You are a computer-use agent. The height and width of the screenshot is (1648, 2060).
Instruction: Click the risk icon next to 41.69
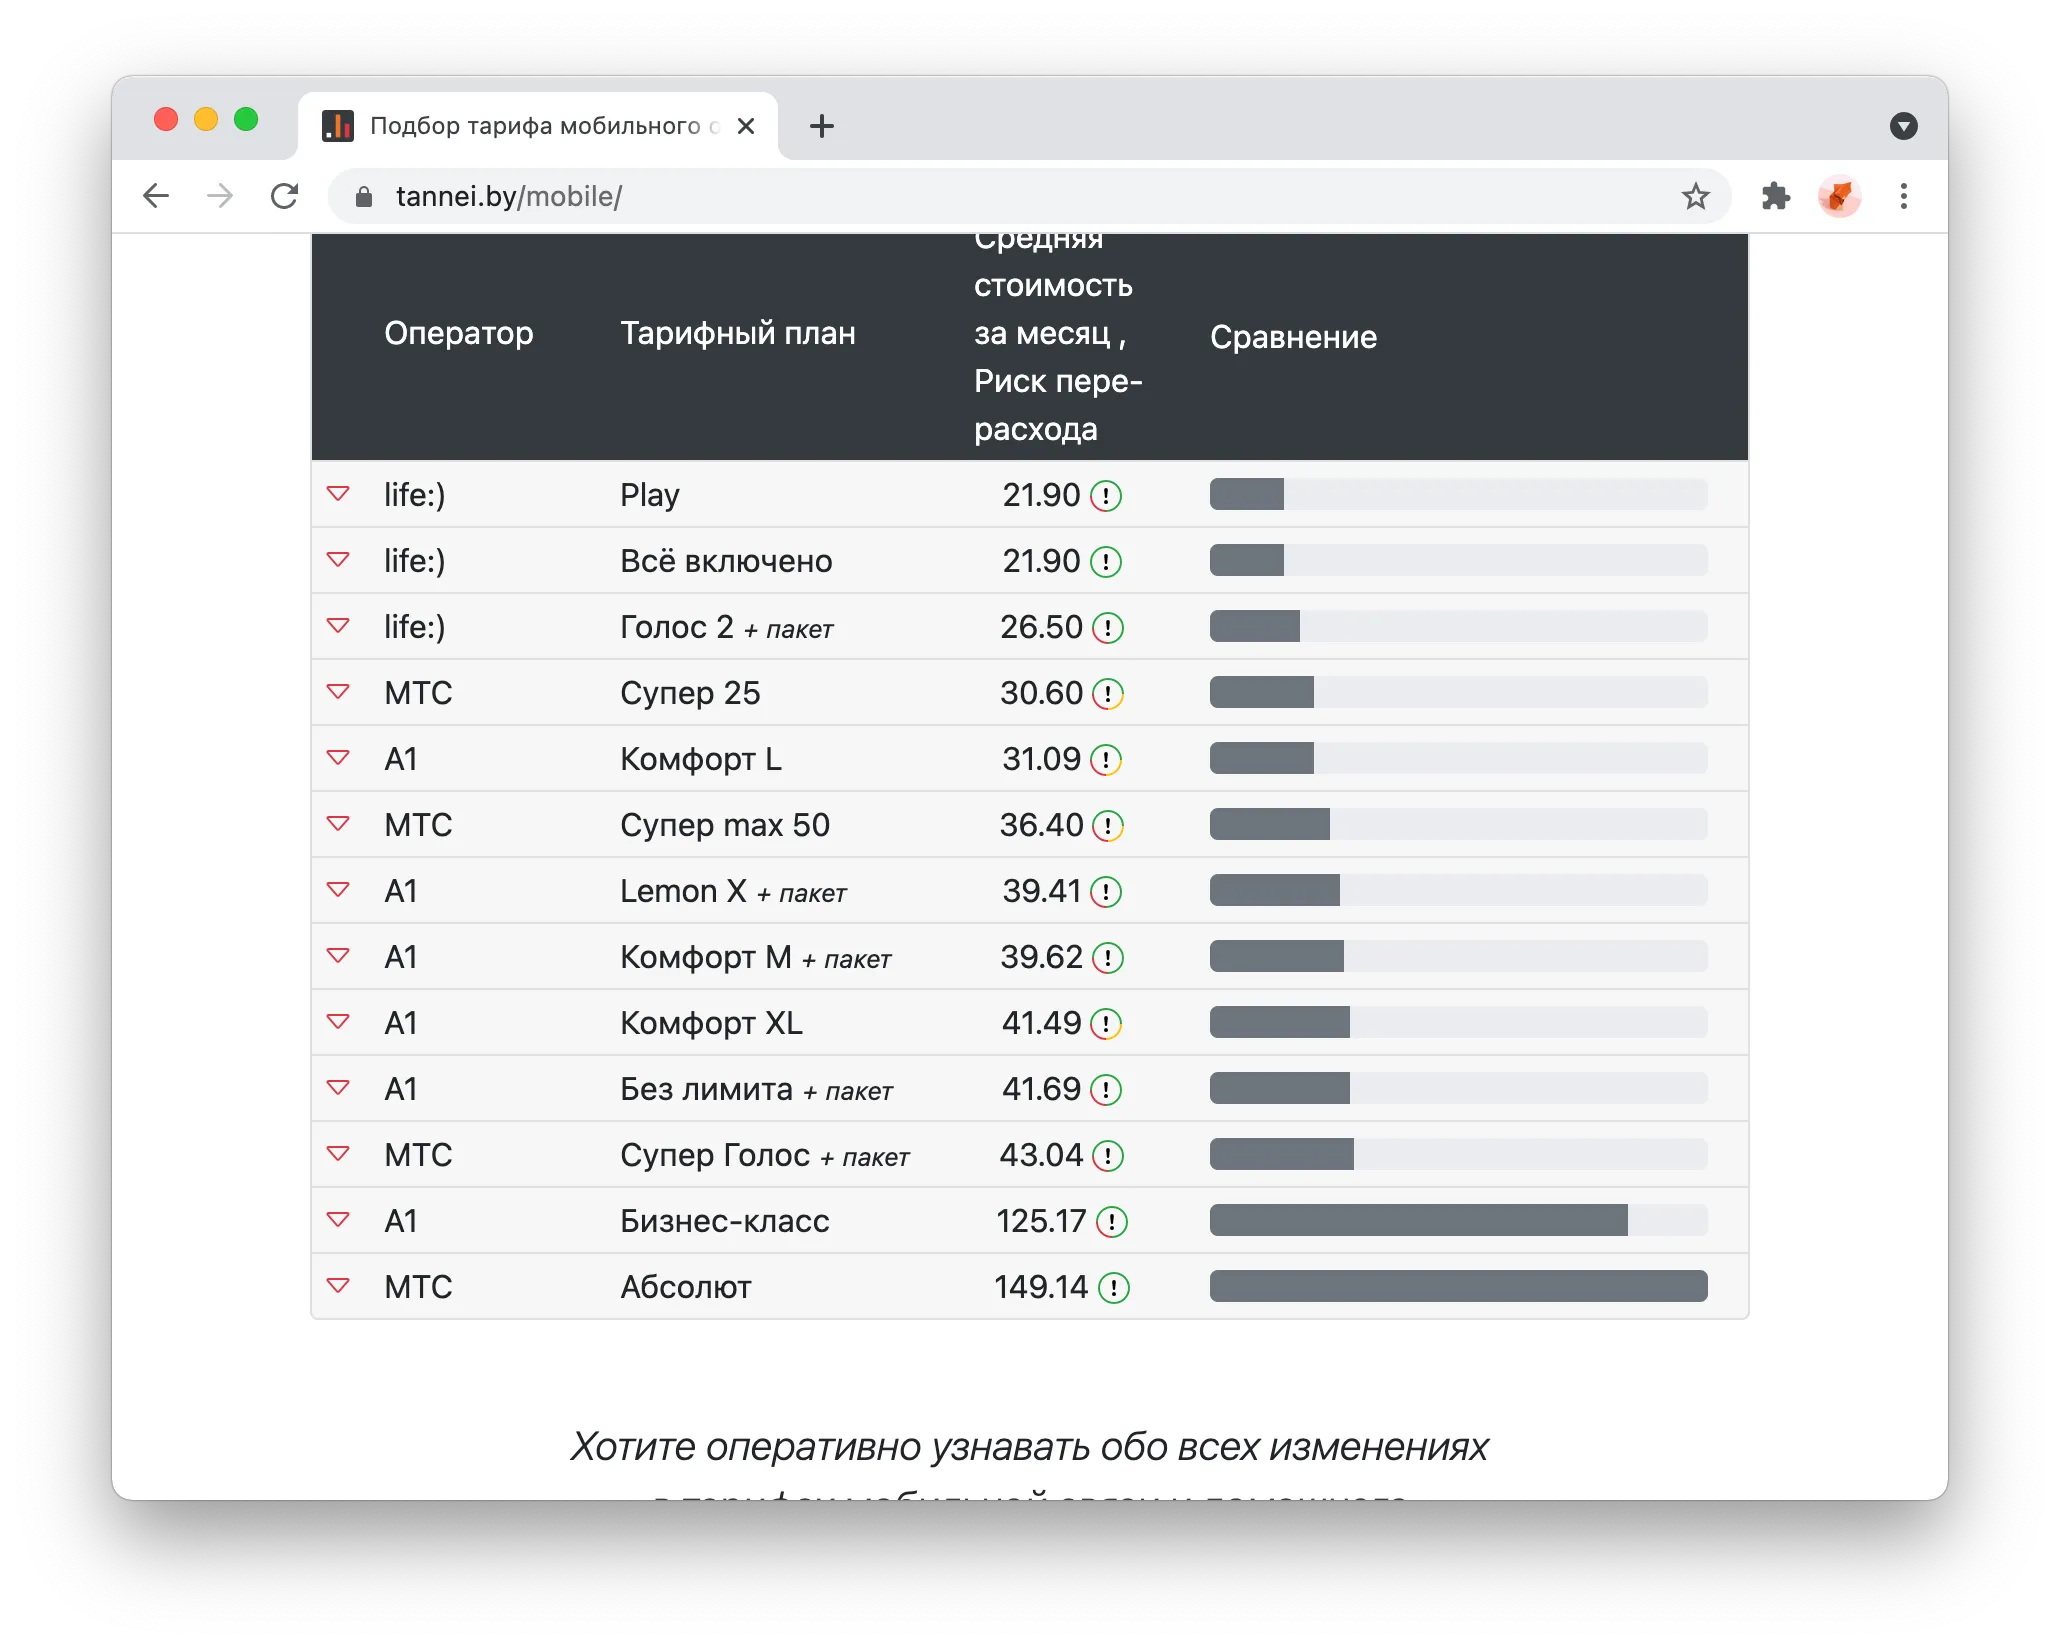coord(1105,1090)
